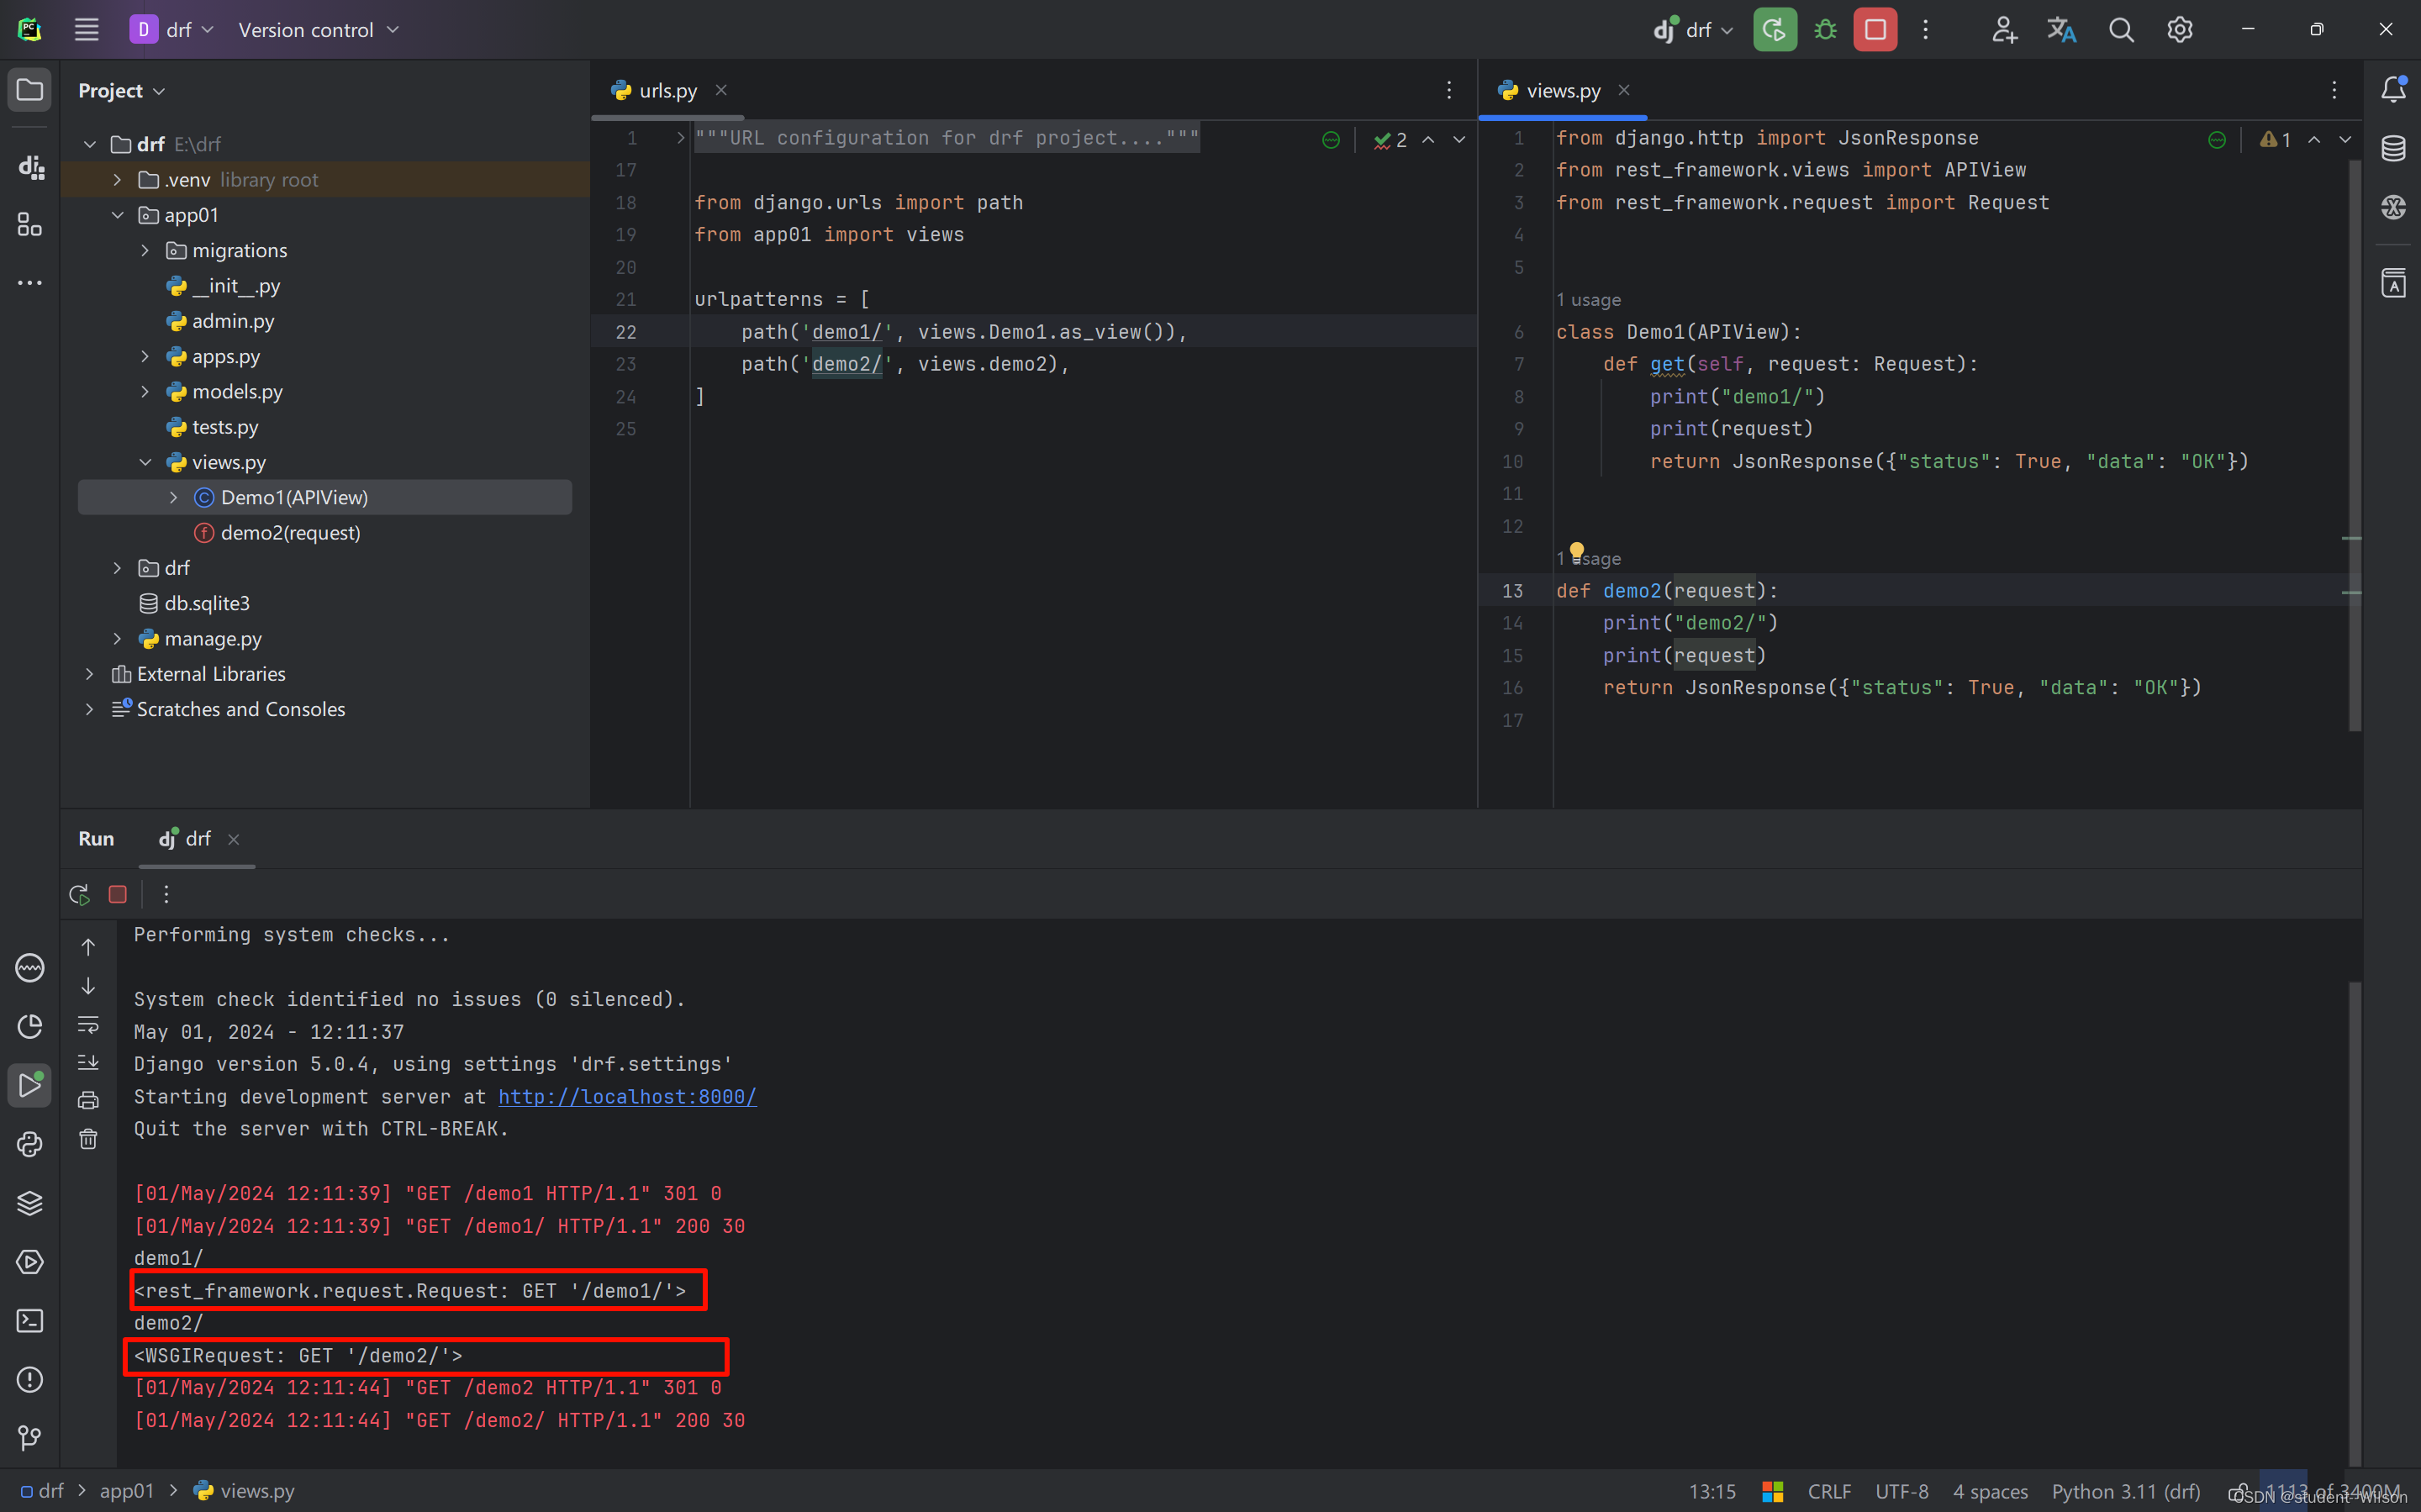The width and height of the screenshot is (2421, 1512).
Task: Close the urls.py tab
Action: (x=721, y=91)
